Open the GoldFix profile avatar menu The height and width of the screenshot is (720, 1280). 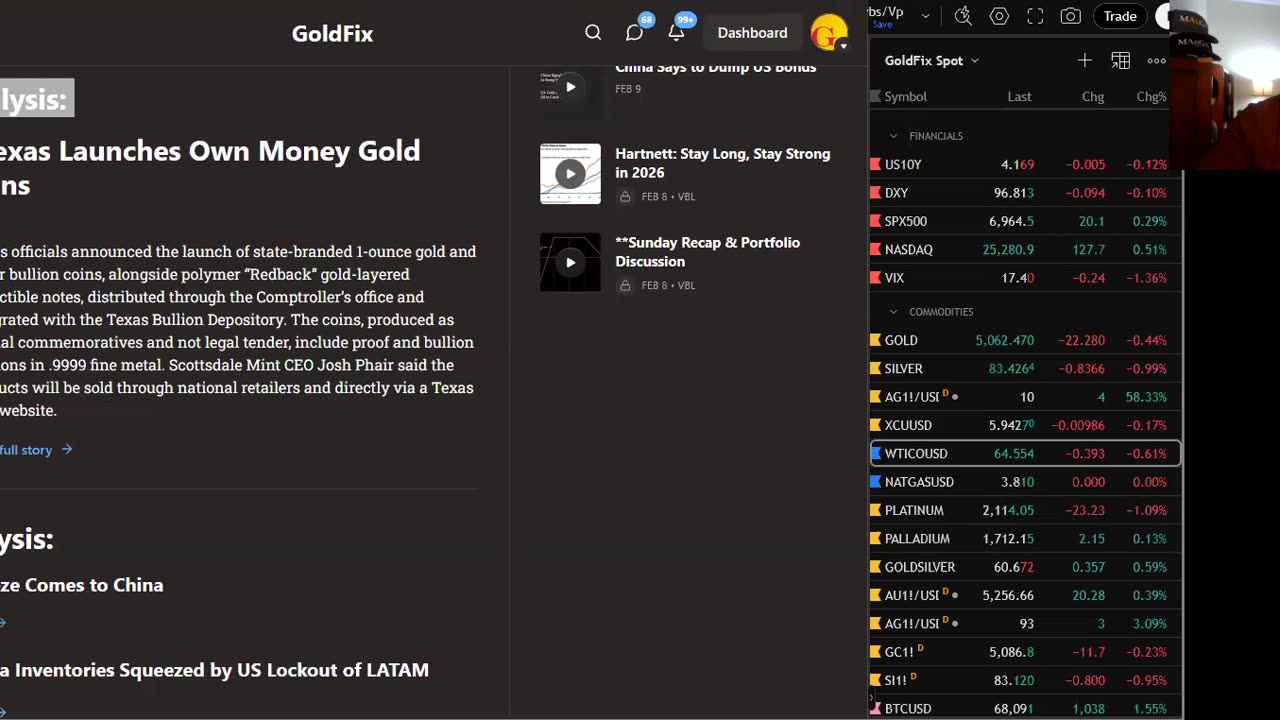(829, 33)
